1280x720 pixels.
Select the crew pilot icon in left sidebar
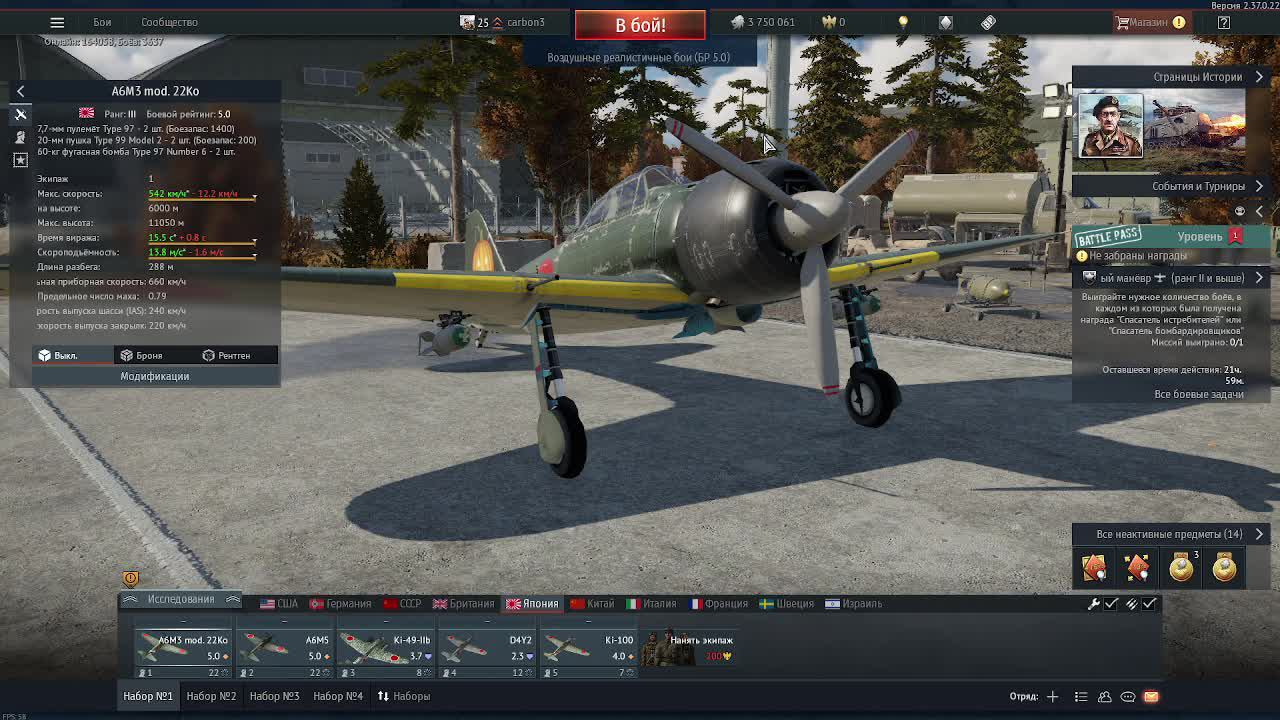point(20,137)
